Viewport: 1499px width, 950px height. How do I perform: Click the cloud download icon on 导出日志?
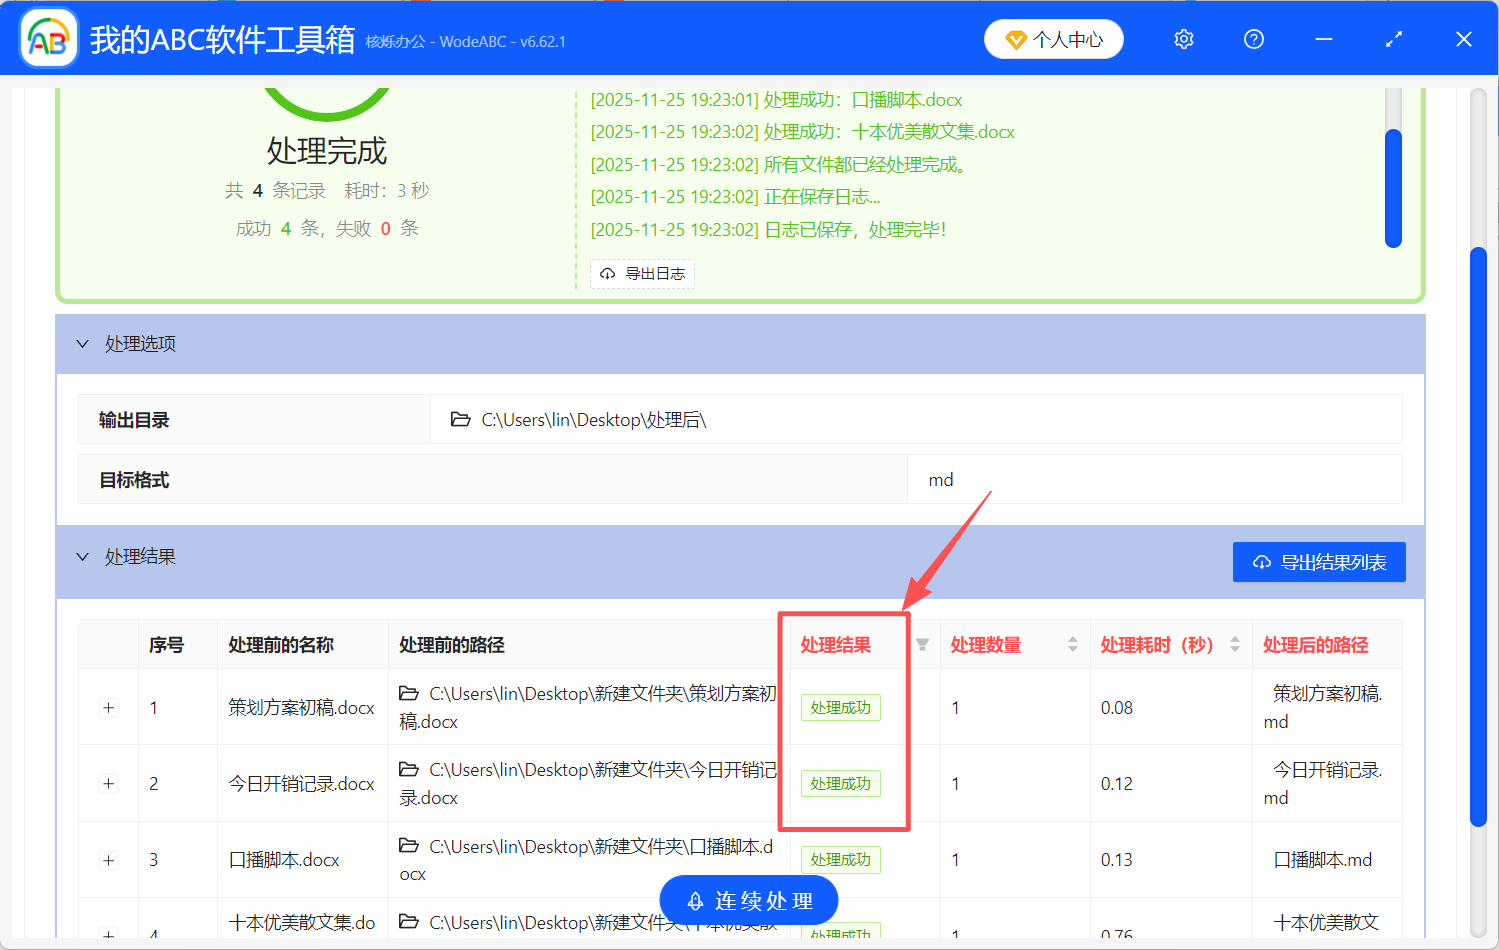coord(609,273)
